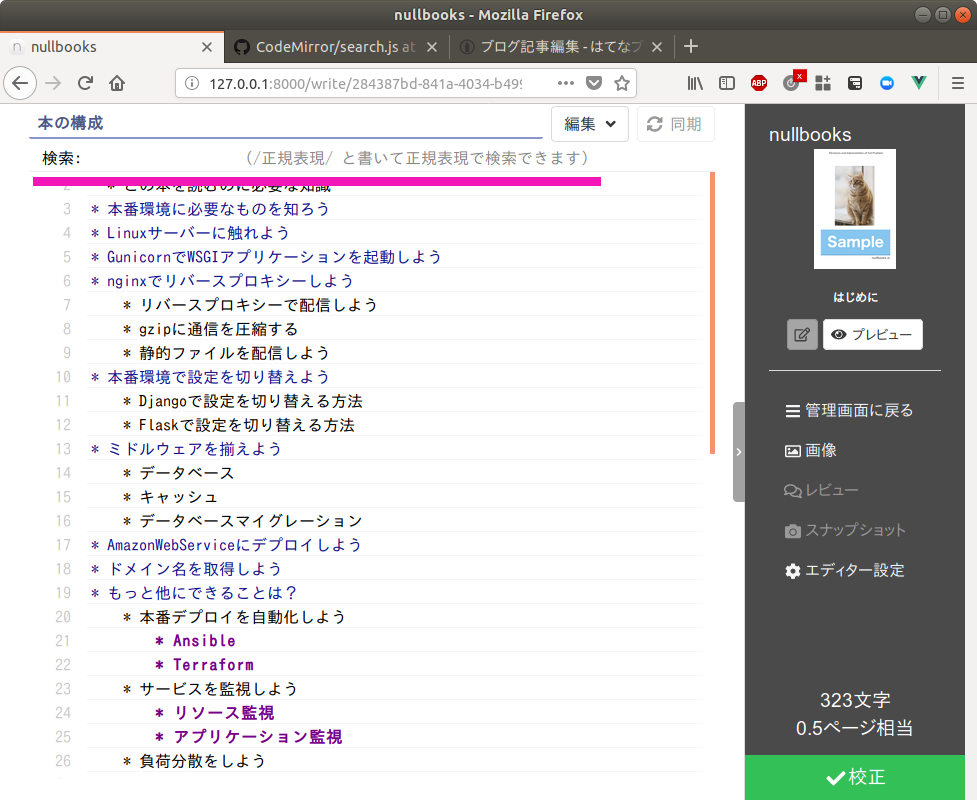The width and height of the screenshot is (977, 800).
Task: Click the Zoom camera extension icon
Action: point(887,83)
